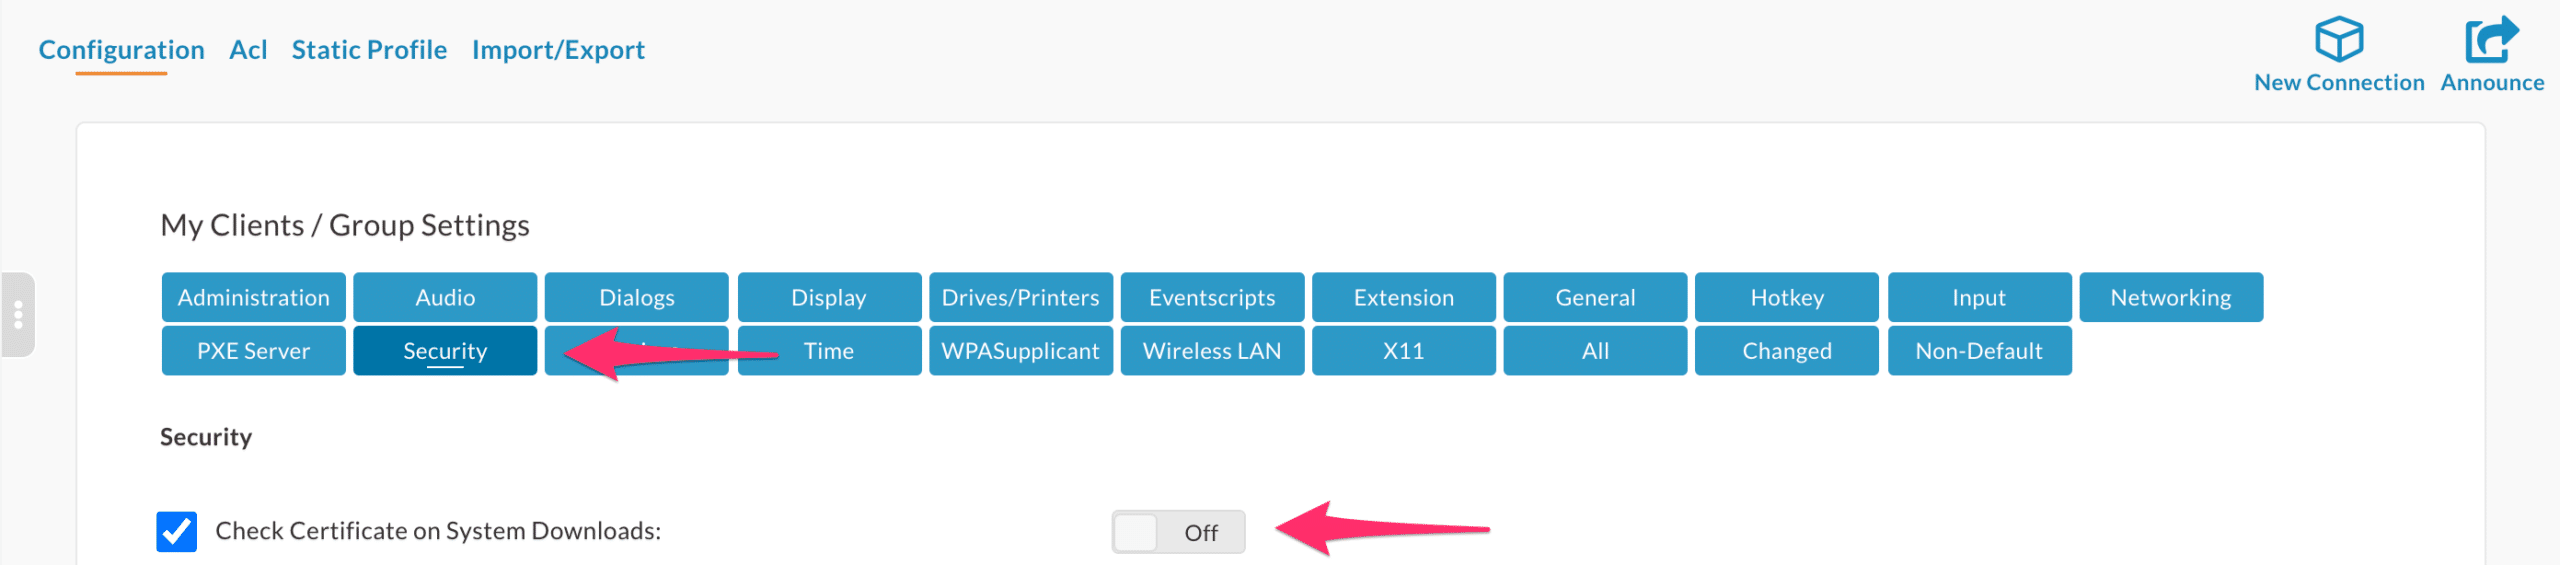Open the WPASupplicant settings category
The width and height of the screenshot is (2560, 565).
tap(1020, 351)
